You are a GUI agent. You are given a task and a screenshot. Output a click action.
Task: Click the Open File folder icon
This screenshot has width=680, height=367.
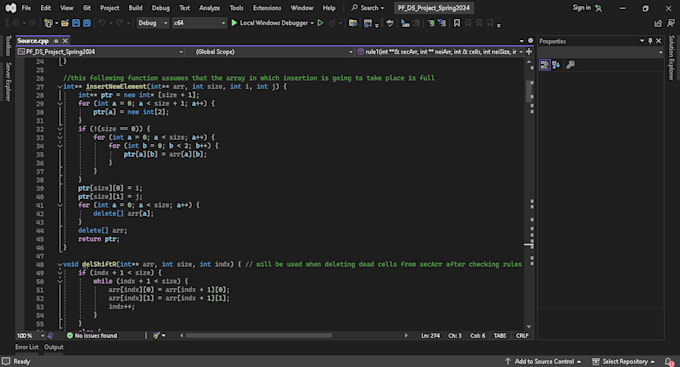[65, 23]
